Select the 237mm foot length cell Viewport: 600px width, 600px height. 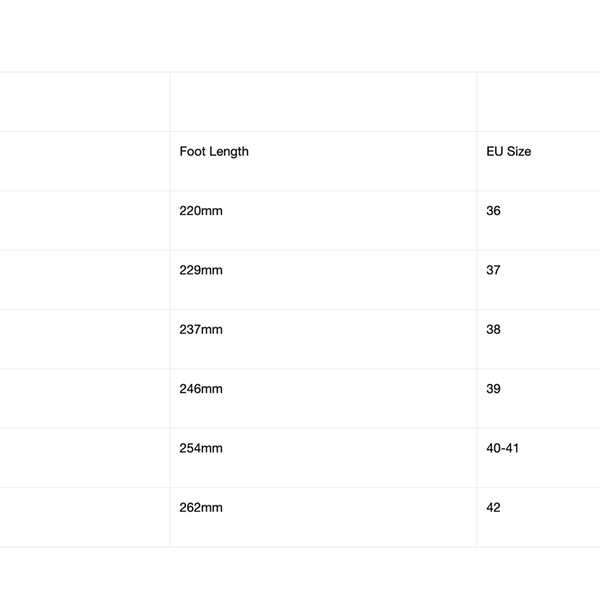201,330
